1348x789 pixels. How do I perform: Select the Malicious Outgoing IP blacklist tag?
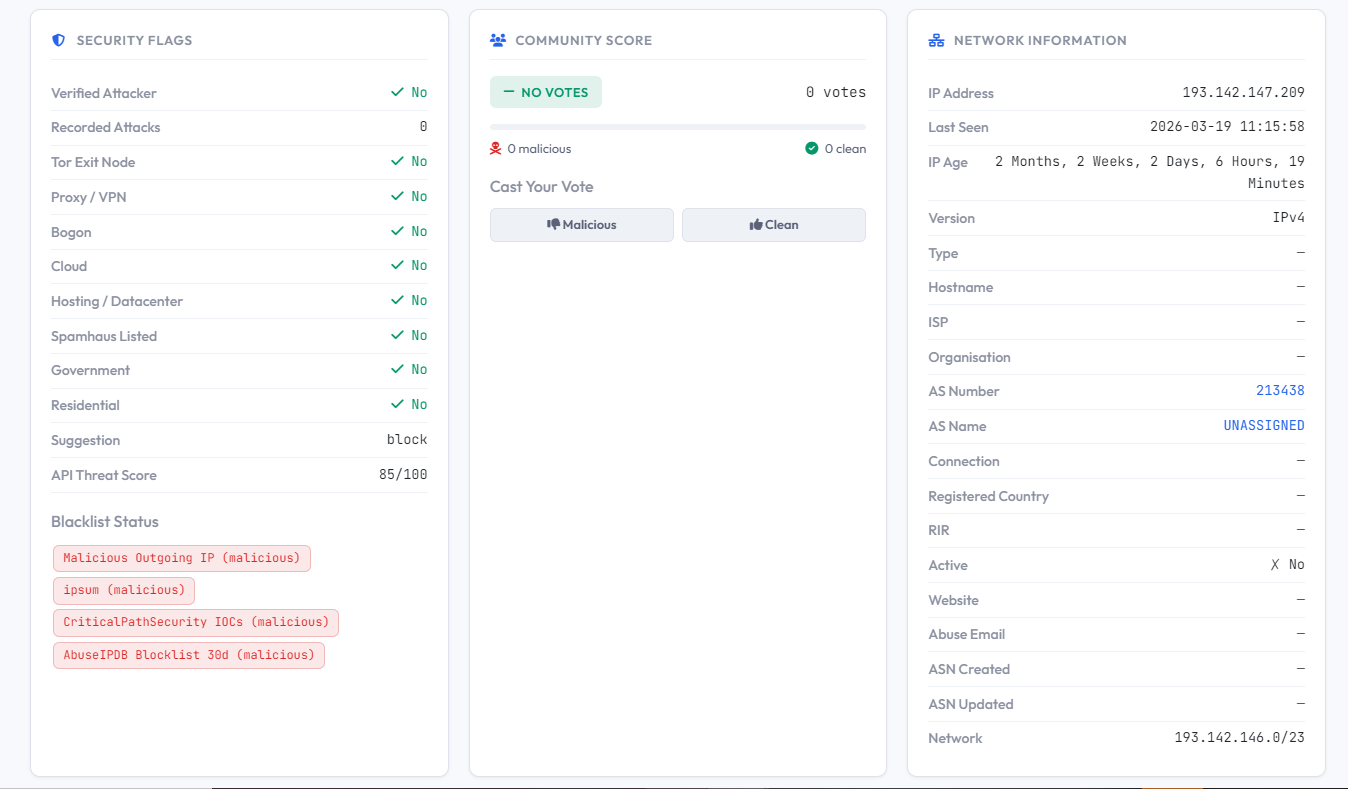(x=182, y=558)
